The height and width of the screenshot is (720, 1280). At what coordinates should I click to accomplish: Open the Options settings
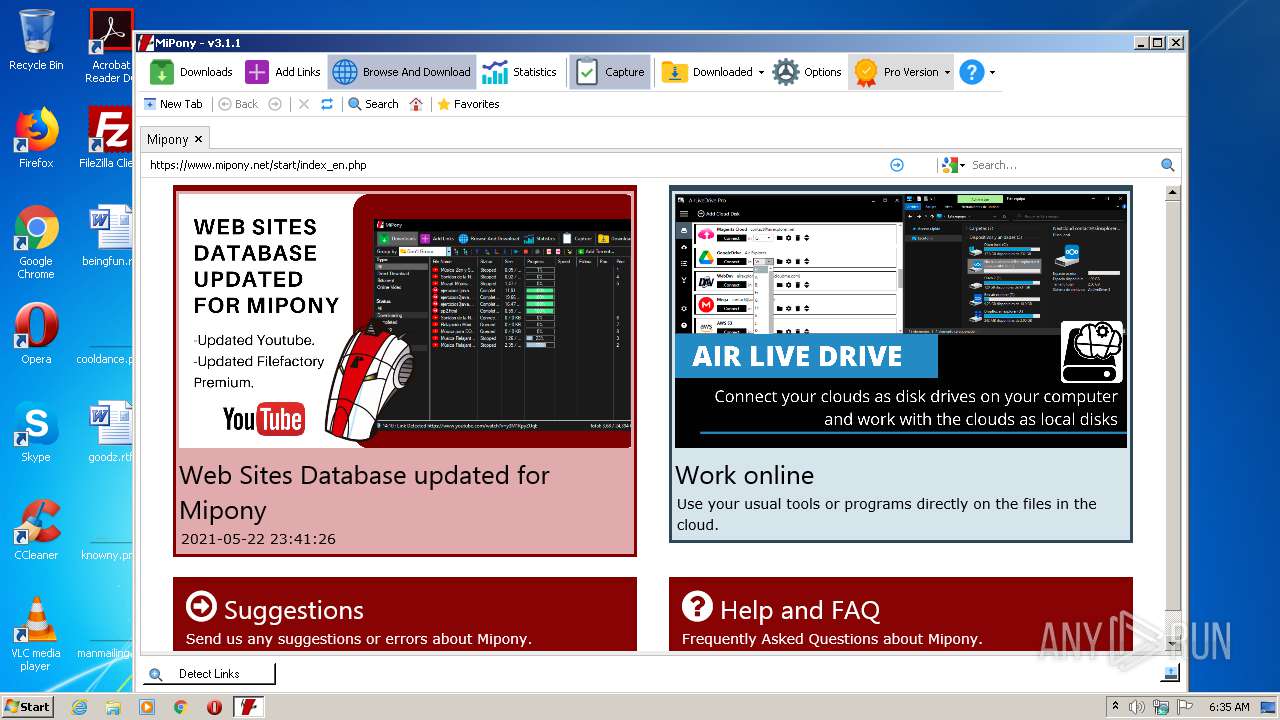click(x=807, y=72)
